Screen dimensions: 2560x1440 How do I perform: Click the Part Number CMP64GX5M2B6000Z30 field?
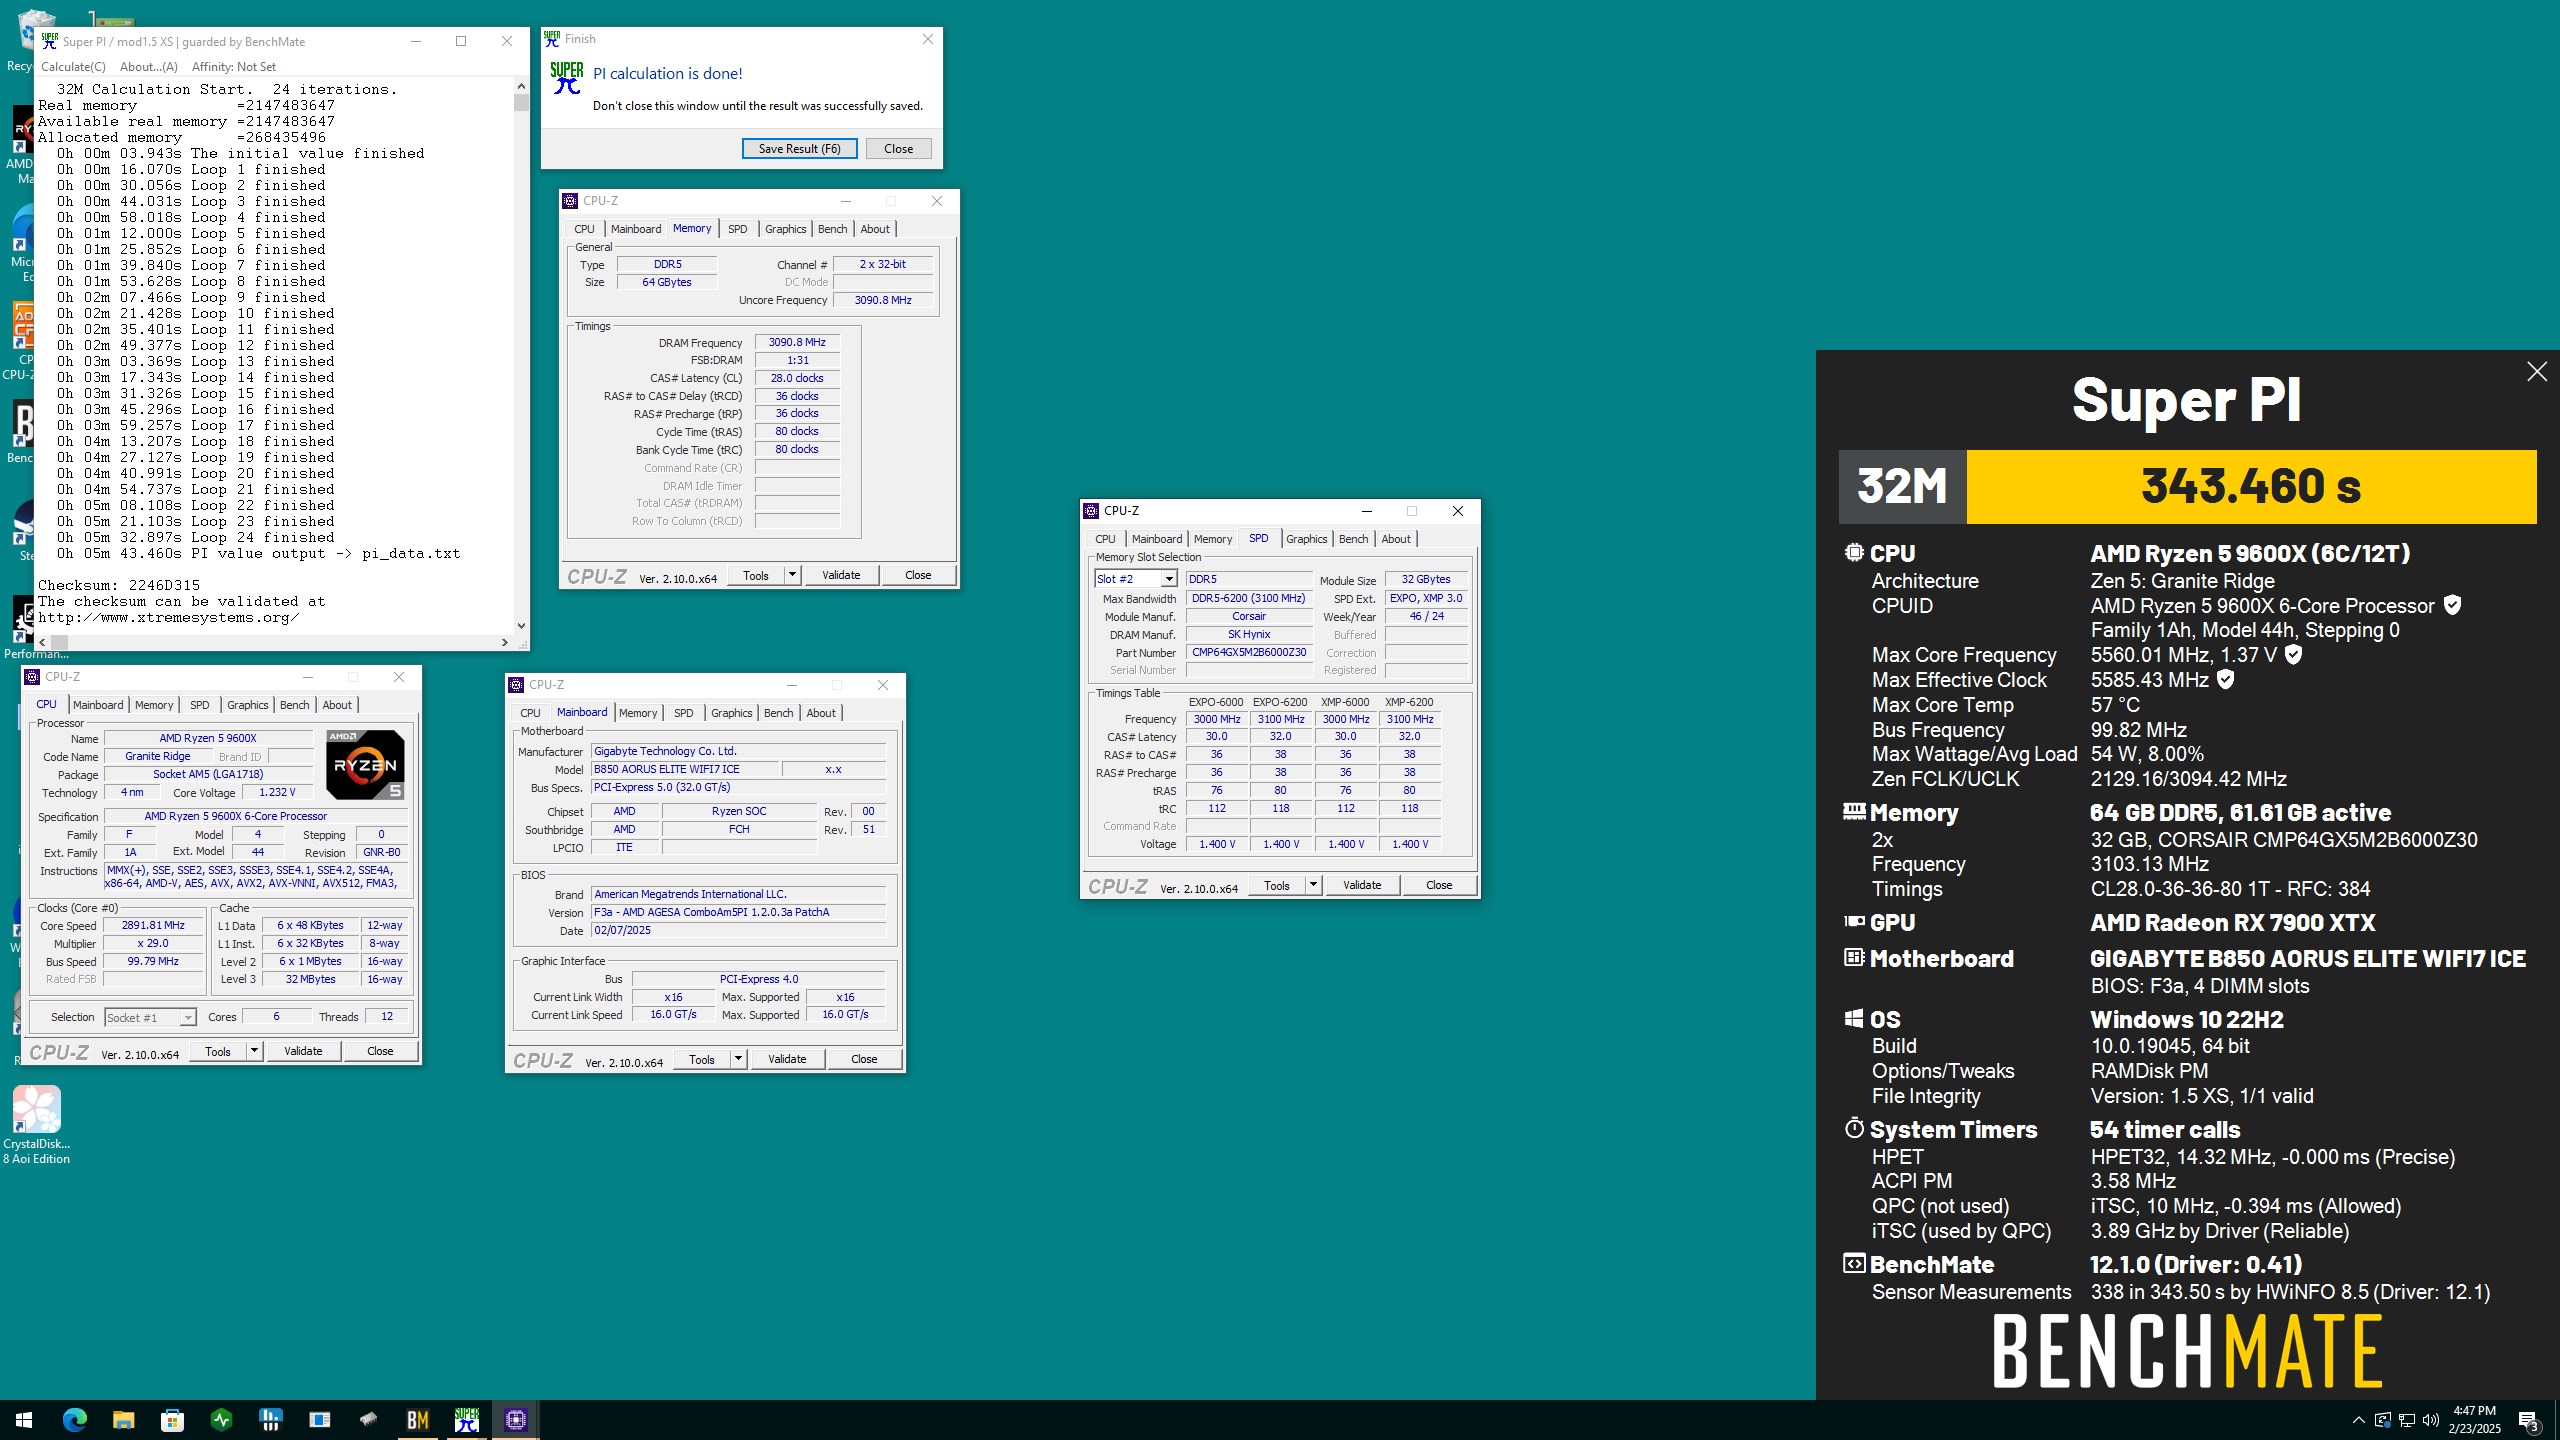(x=1249, y=652)
